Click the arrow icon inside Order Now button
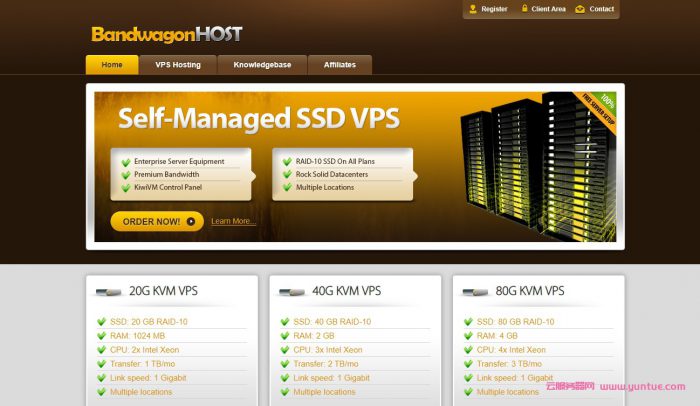The width and height of the screenshot is (700, 406). [x=191, y=222]
